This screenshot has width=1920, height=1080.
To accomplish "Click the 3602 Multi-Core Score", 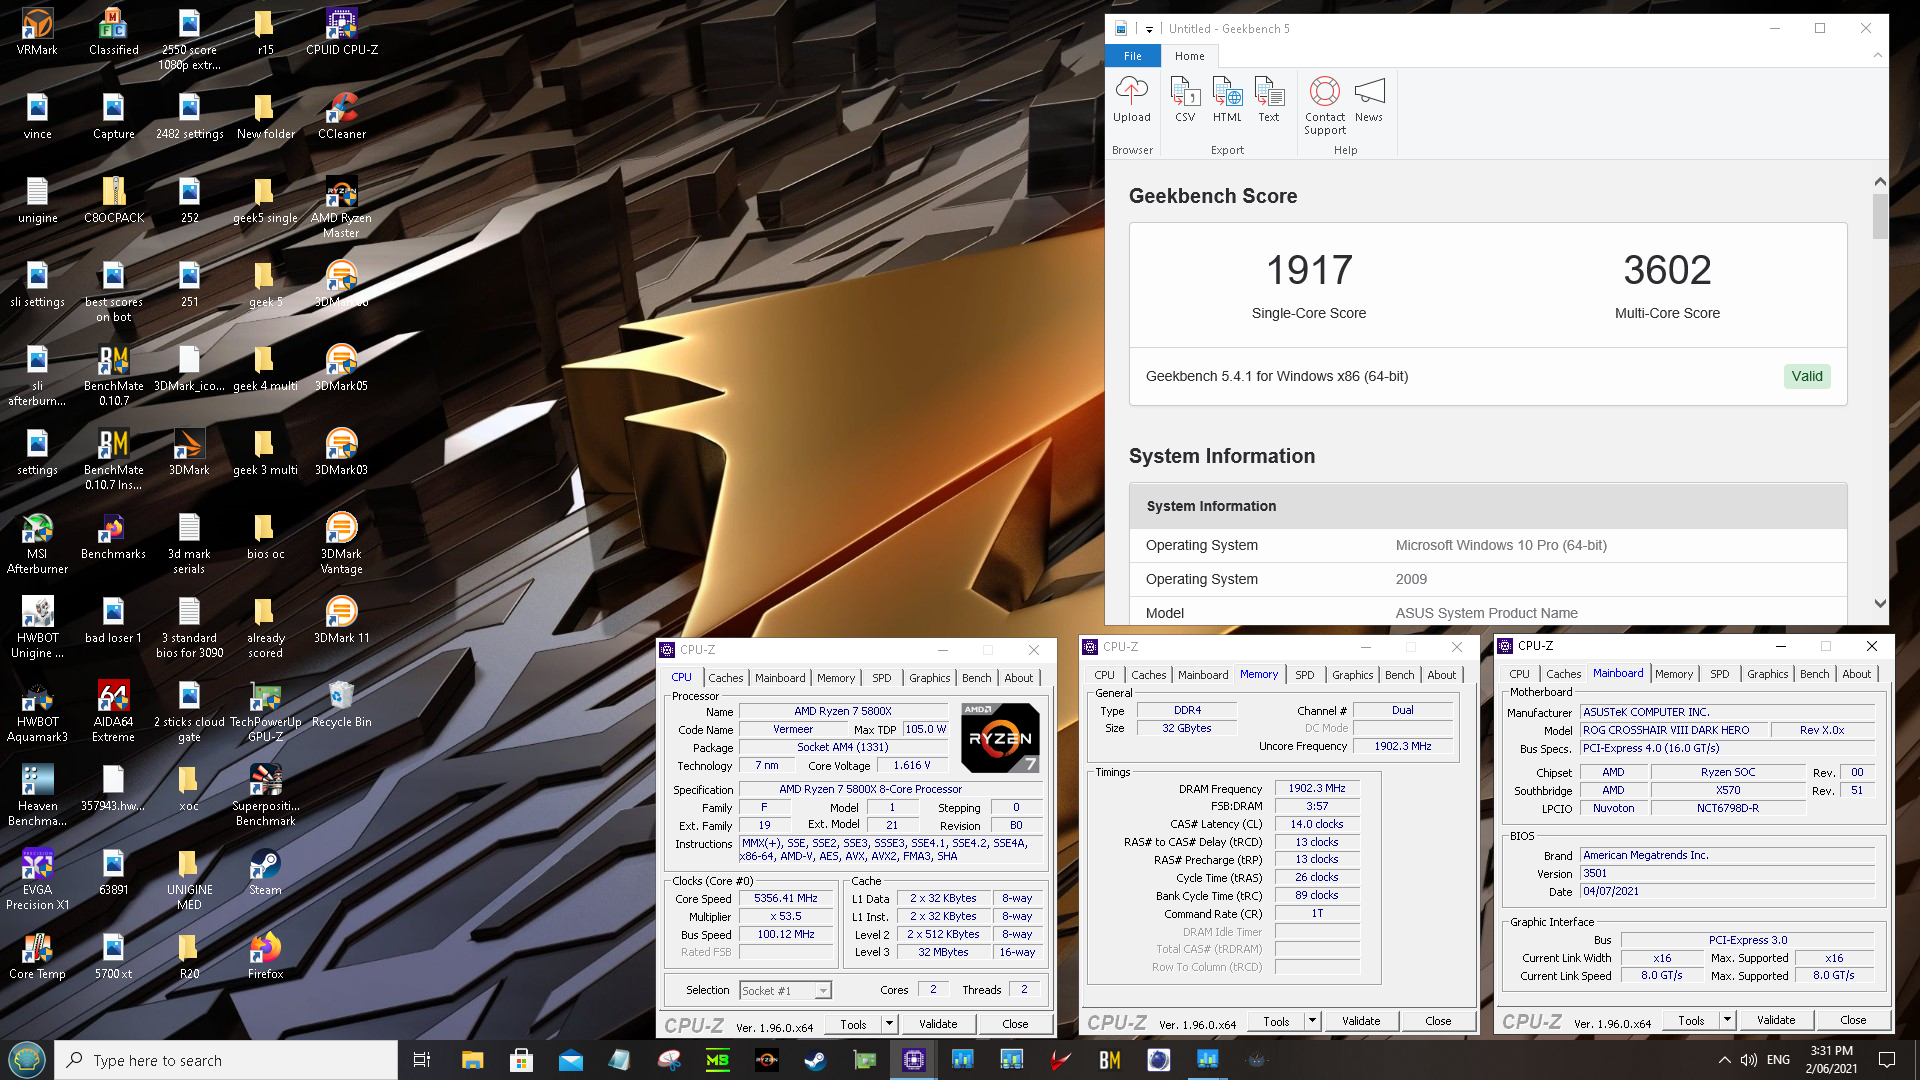I will point(1667,270).
